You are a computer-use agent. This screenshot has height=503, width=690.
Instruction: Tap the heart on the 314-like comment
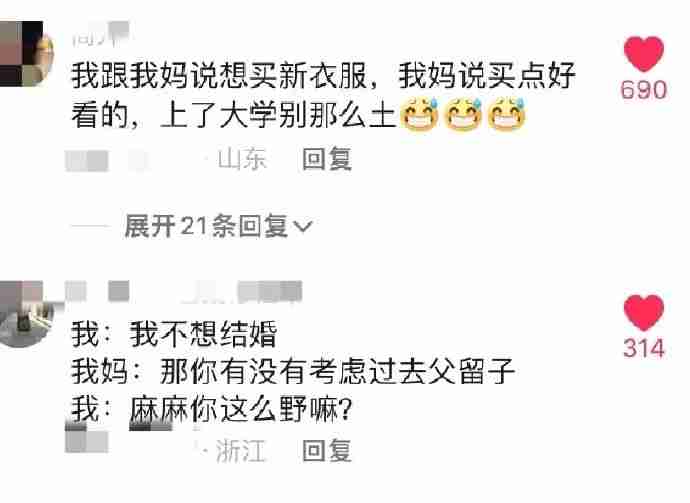coord(643,312)
